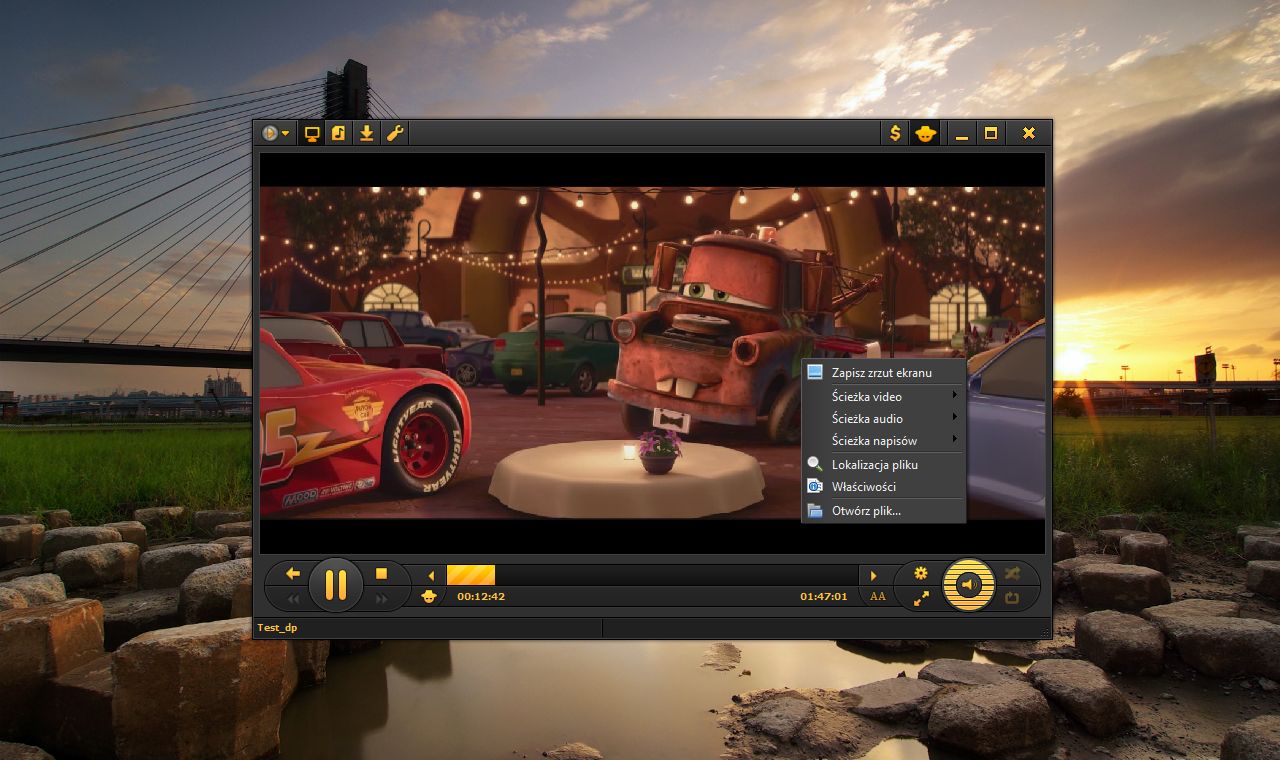Viewport: 1280px width, 760px height.
Task: Click the total duration 01:47:01
Action: tap(823, 597)
